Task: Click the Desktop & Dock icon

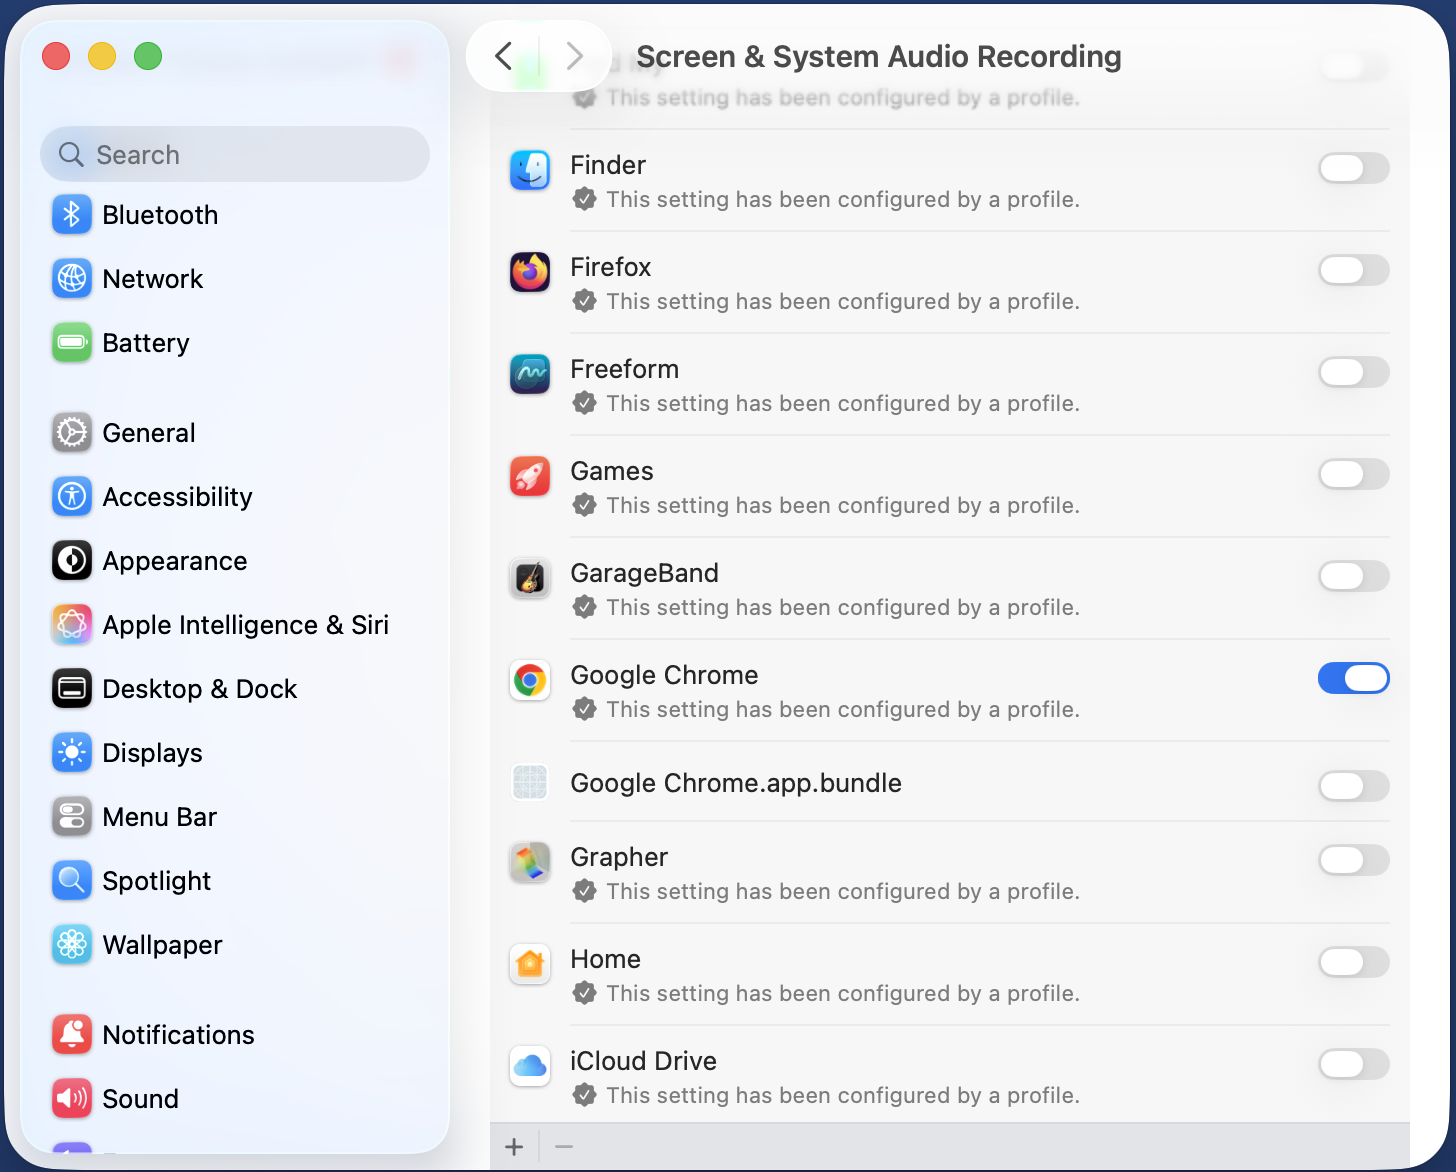Action: 72,689
